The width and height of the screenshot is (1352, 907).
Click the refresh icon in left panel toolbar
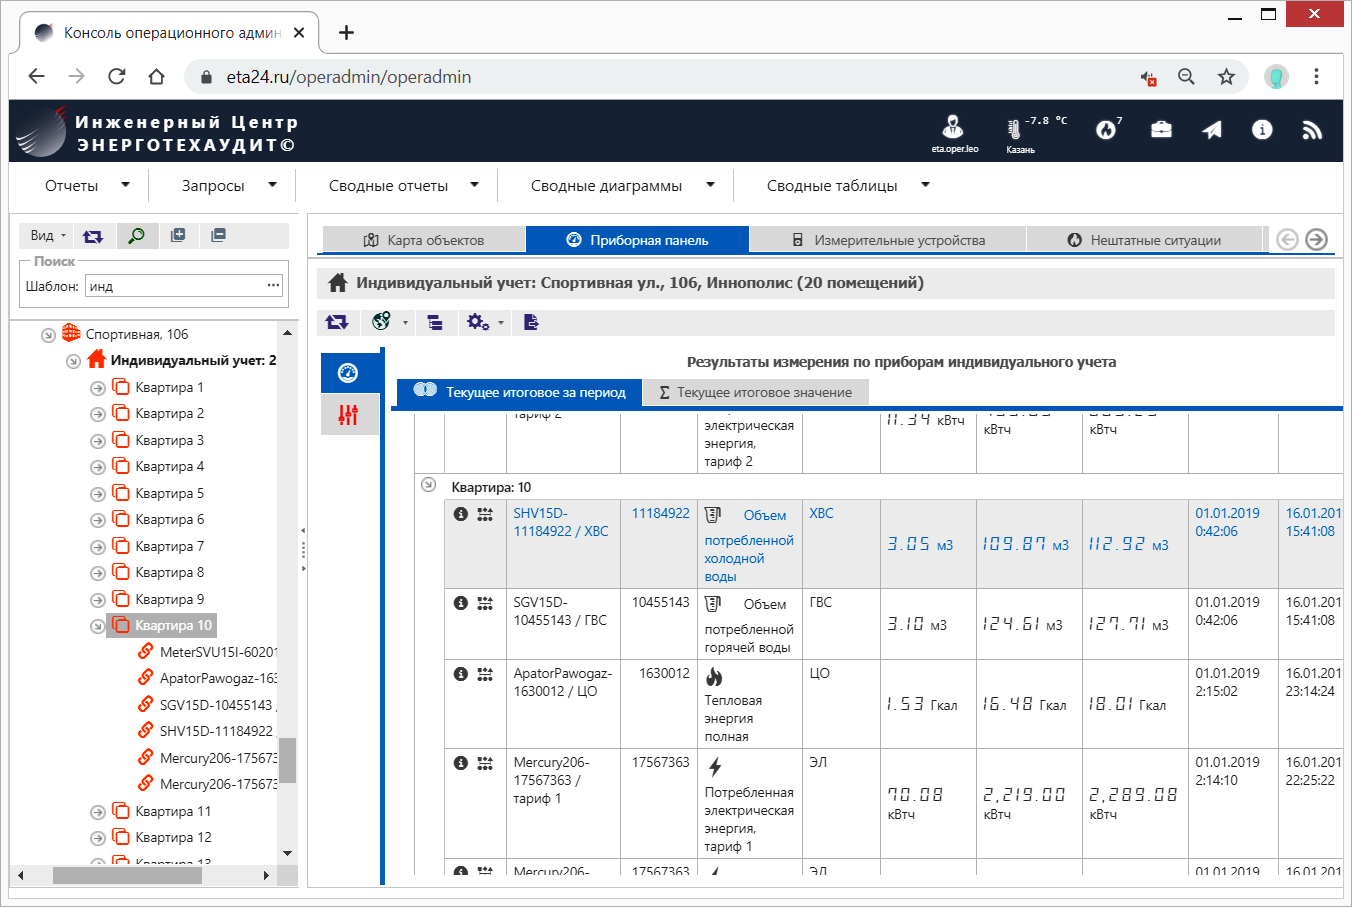[93, 236]
